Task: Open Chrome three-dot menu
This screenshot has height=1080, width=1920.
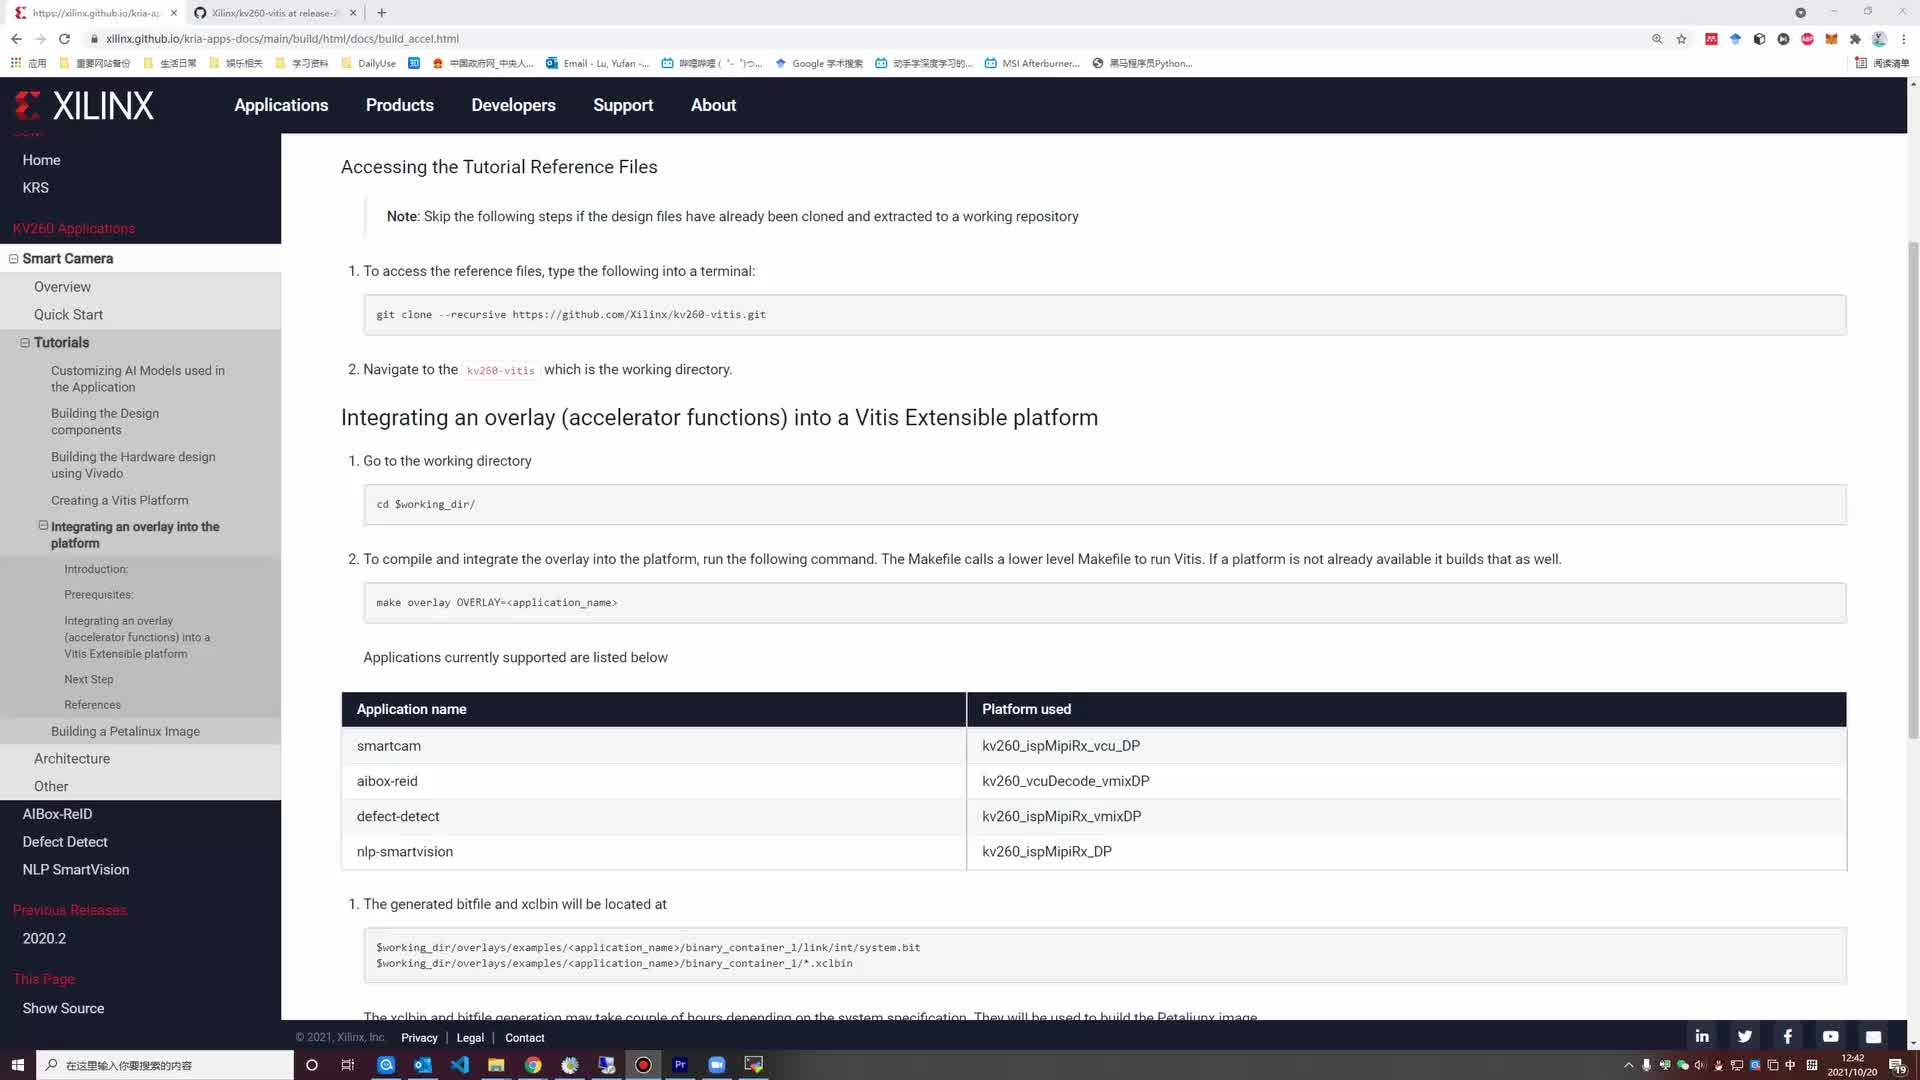Action: [1904, 39]
